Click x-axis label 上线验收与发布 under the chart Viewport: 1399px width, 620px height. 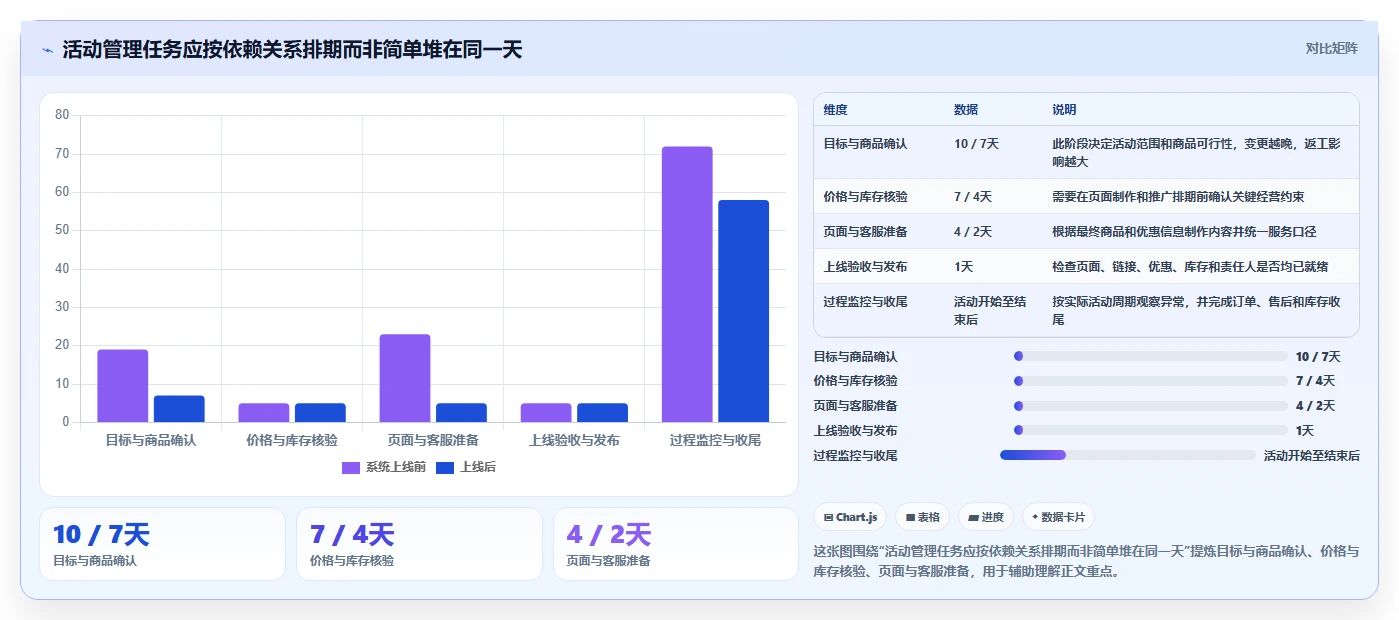[x=574, y=440]
